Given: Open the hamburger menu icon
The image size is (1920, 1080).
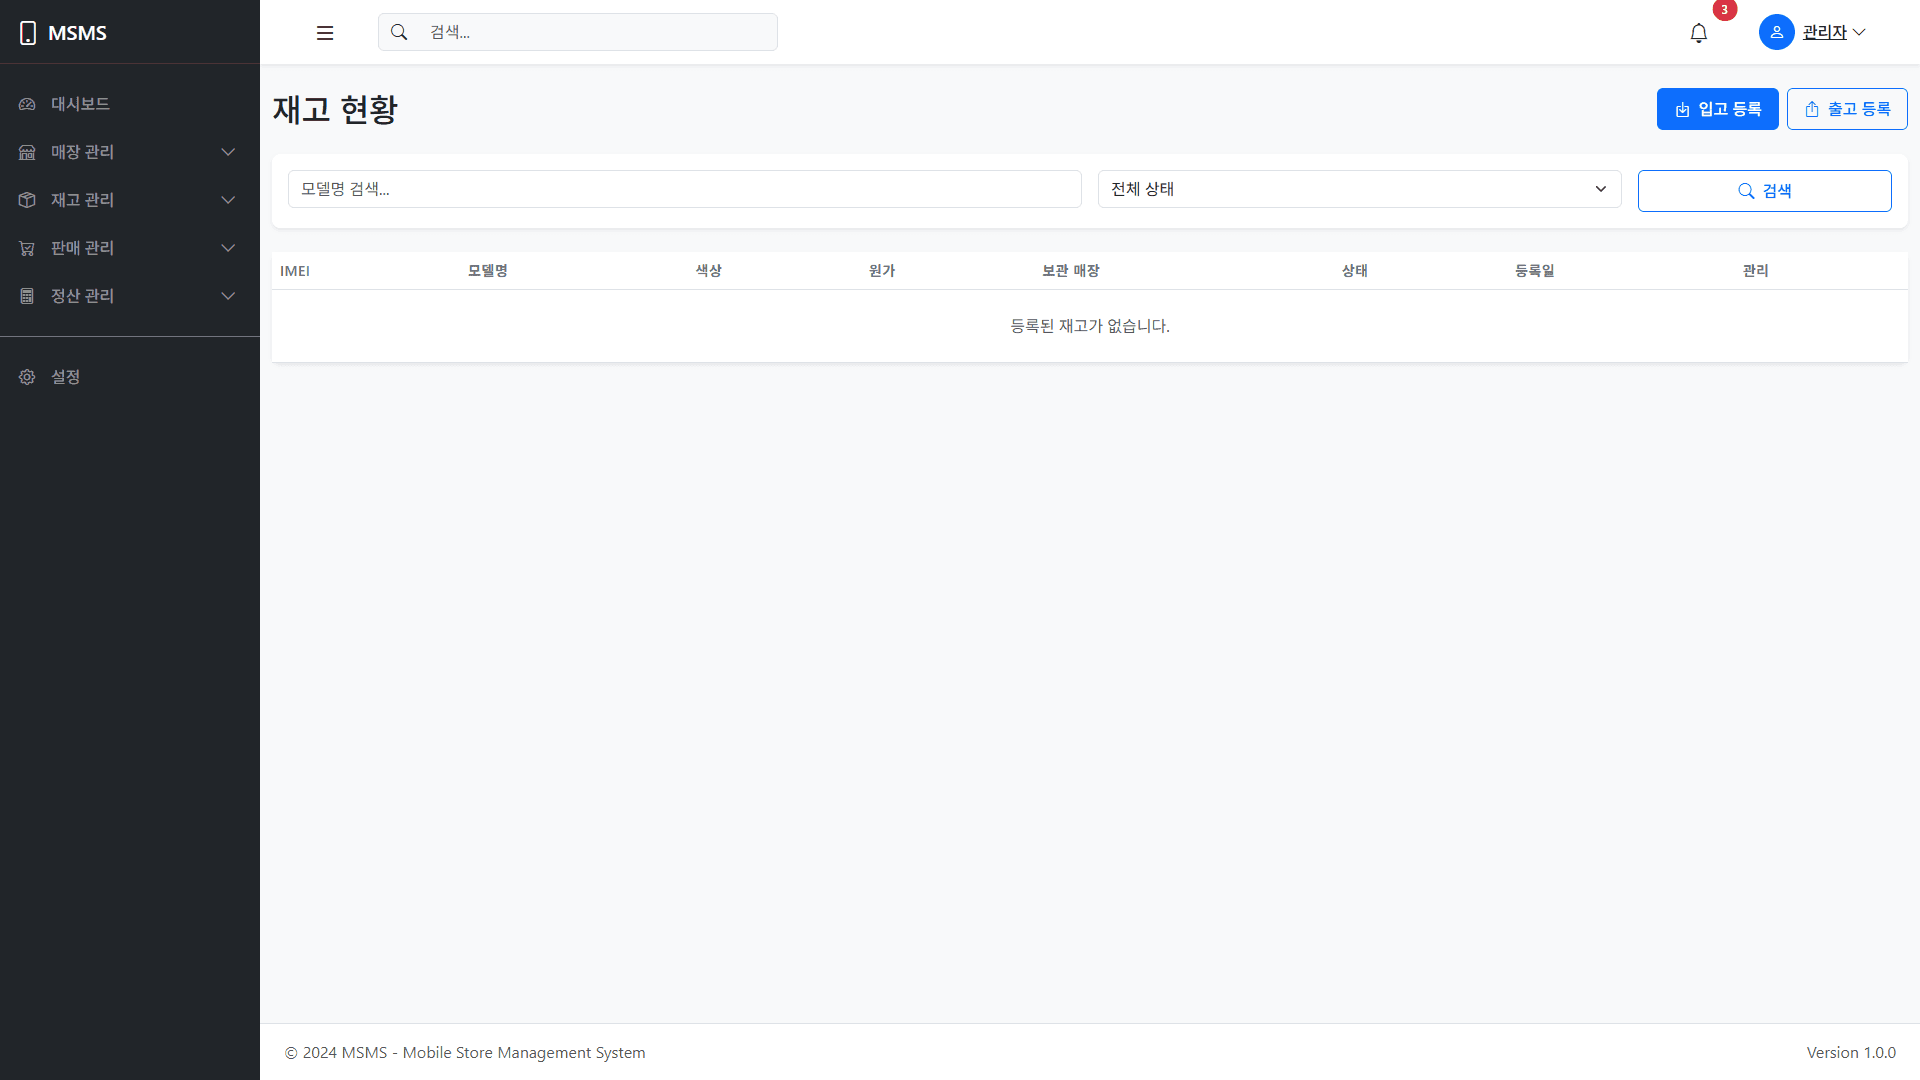Looking at the screenshot, I should click(x=325, y=32).
